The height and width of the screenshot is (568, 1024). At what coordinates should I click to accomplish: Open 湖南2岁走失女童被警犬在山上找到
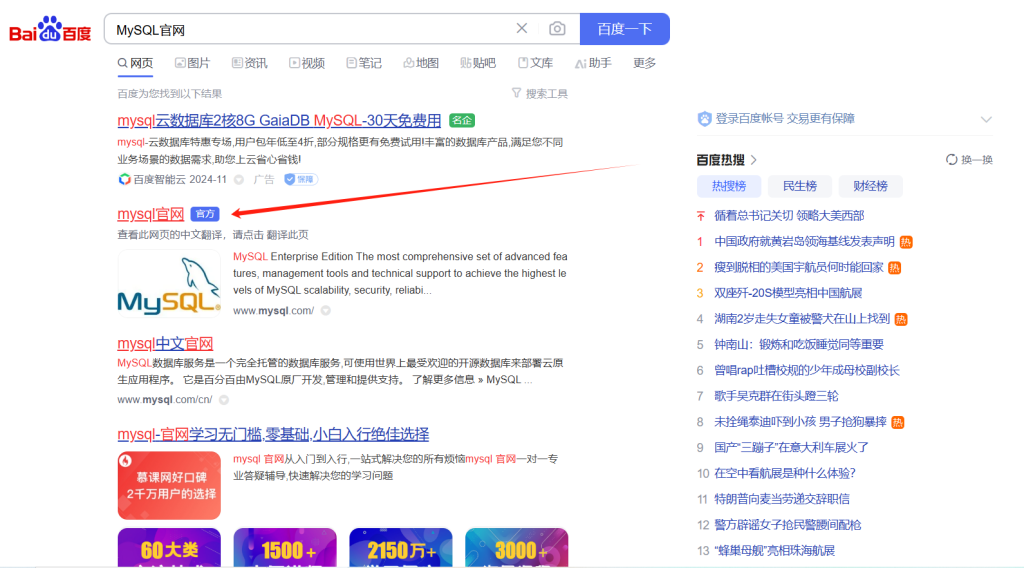[802, 319]
